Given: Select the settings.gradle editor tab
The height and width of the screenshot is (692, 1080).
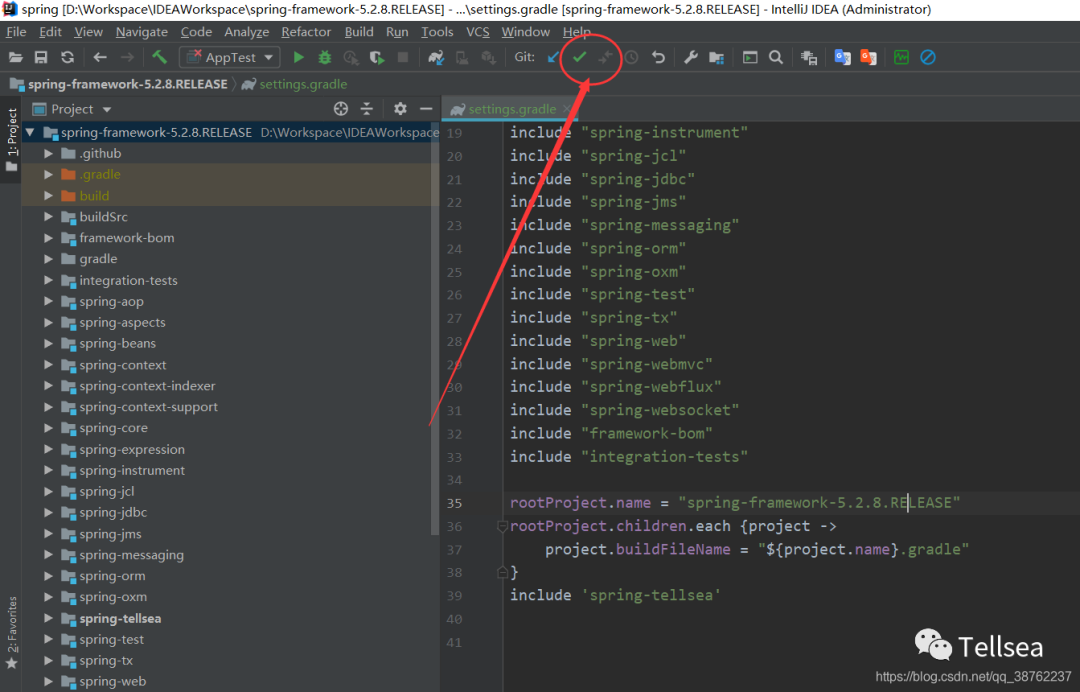Looking at the screenshot, I should (x=511, y=109).
